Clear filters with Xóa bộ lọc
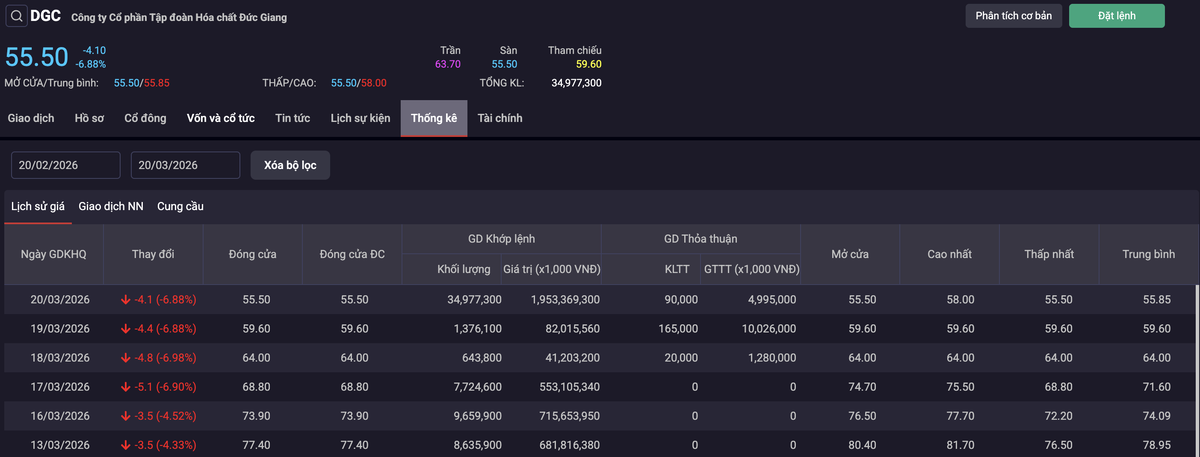The image size is (1200, 457). pos(290,165)
